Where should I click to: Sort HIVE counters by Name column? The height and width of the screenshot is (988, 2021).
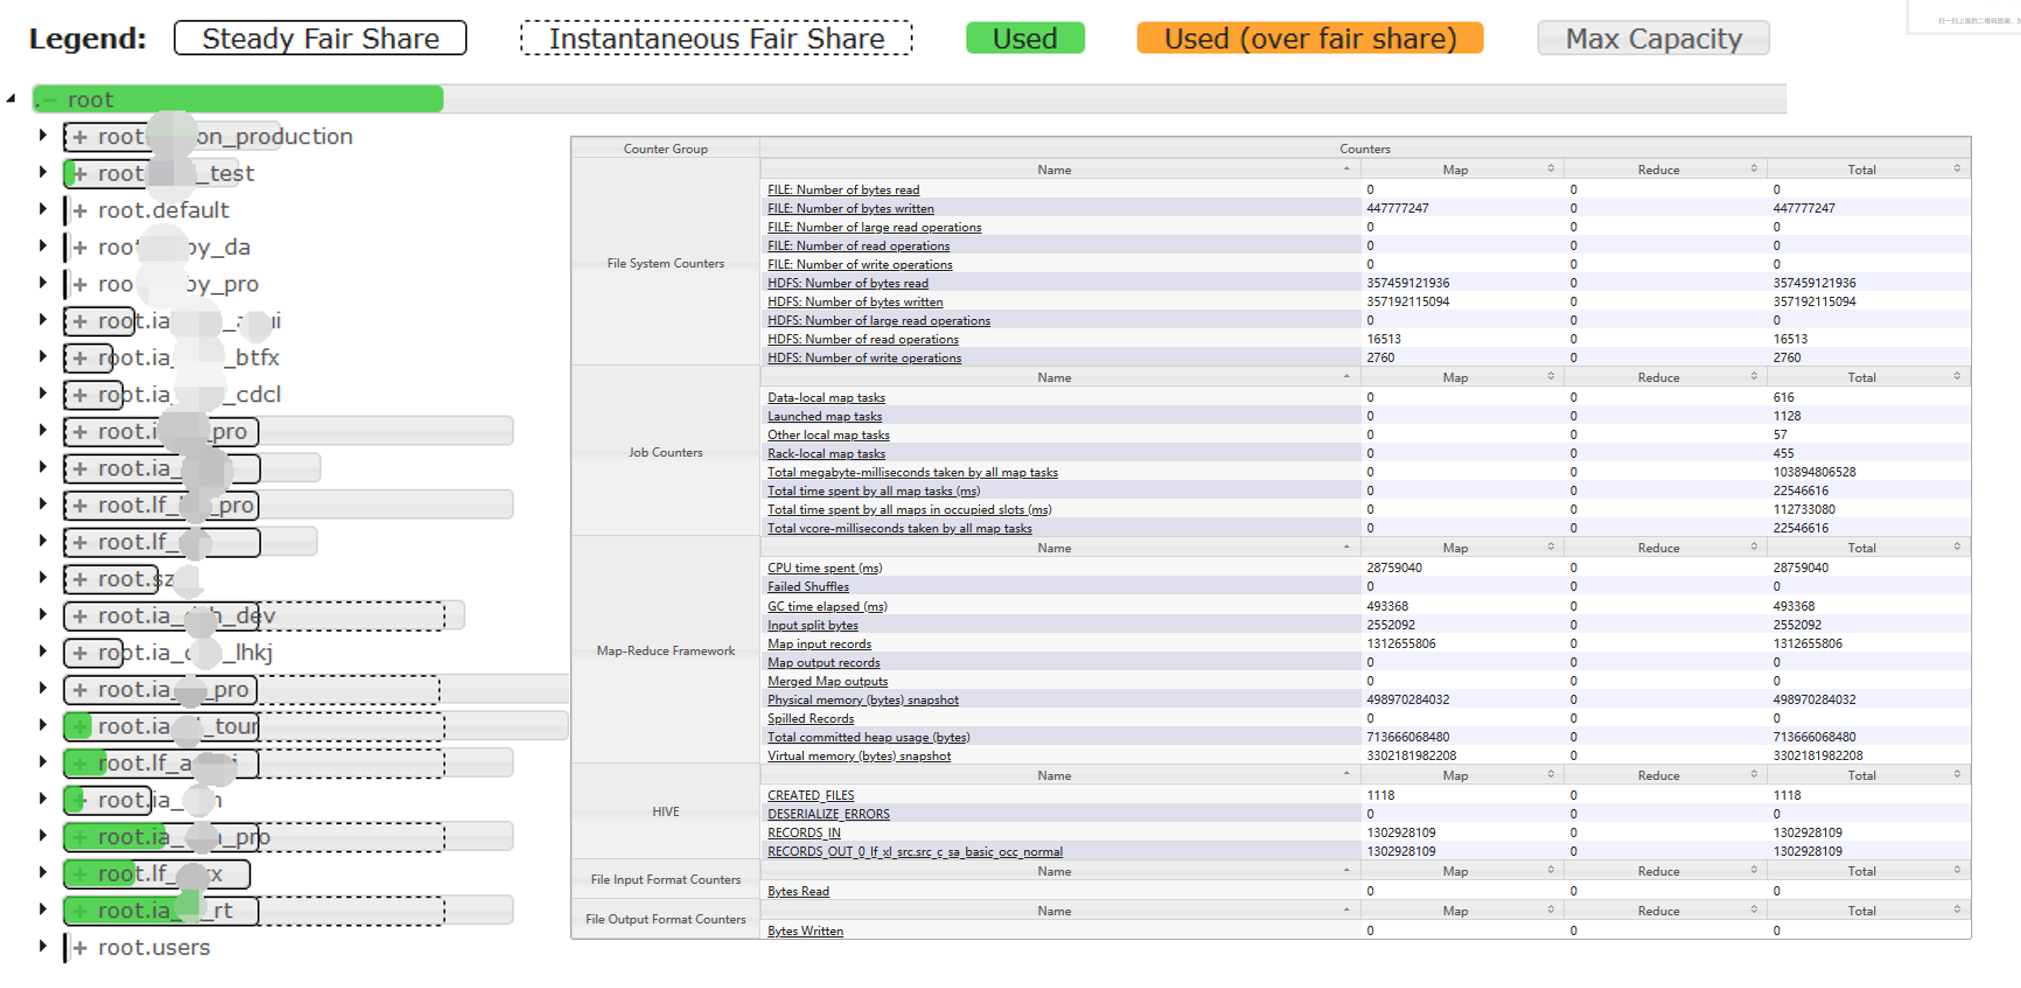1059,775
